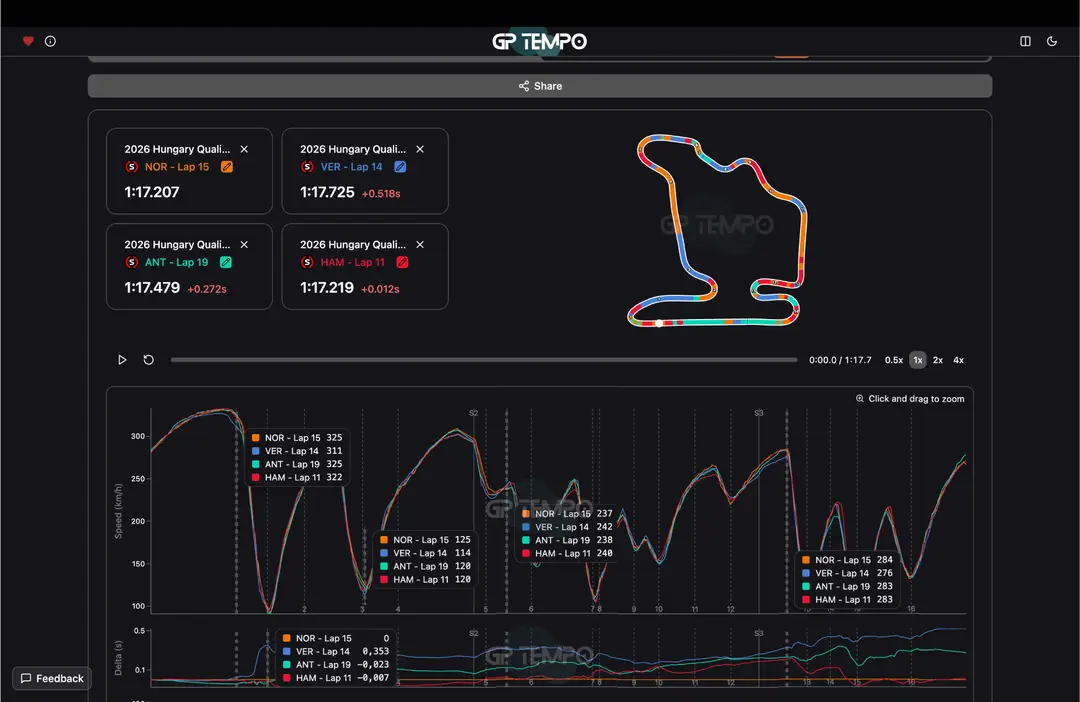
Task: Click 2026 Hungary Quali title on NOR card
Action: pyautogui.click(x=177, y=149)
